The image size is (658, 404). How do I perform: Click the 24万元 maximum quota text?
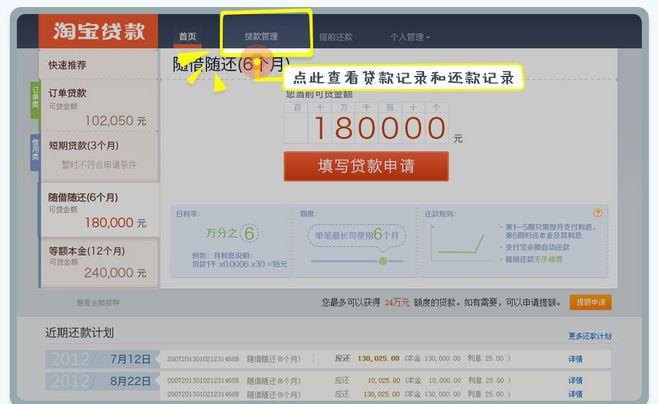tap(397, 302)
